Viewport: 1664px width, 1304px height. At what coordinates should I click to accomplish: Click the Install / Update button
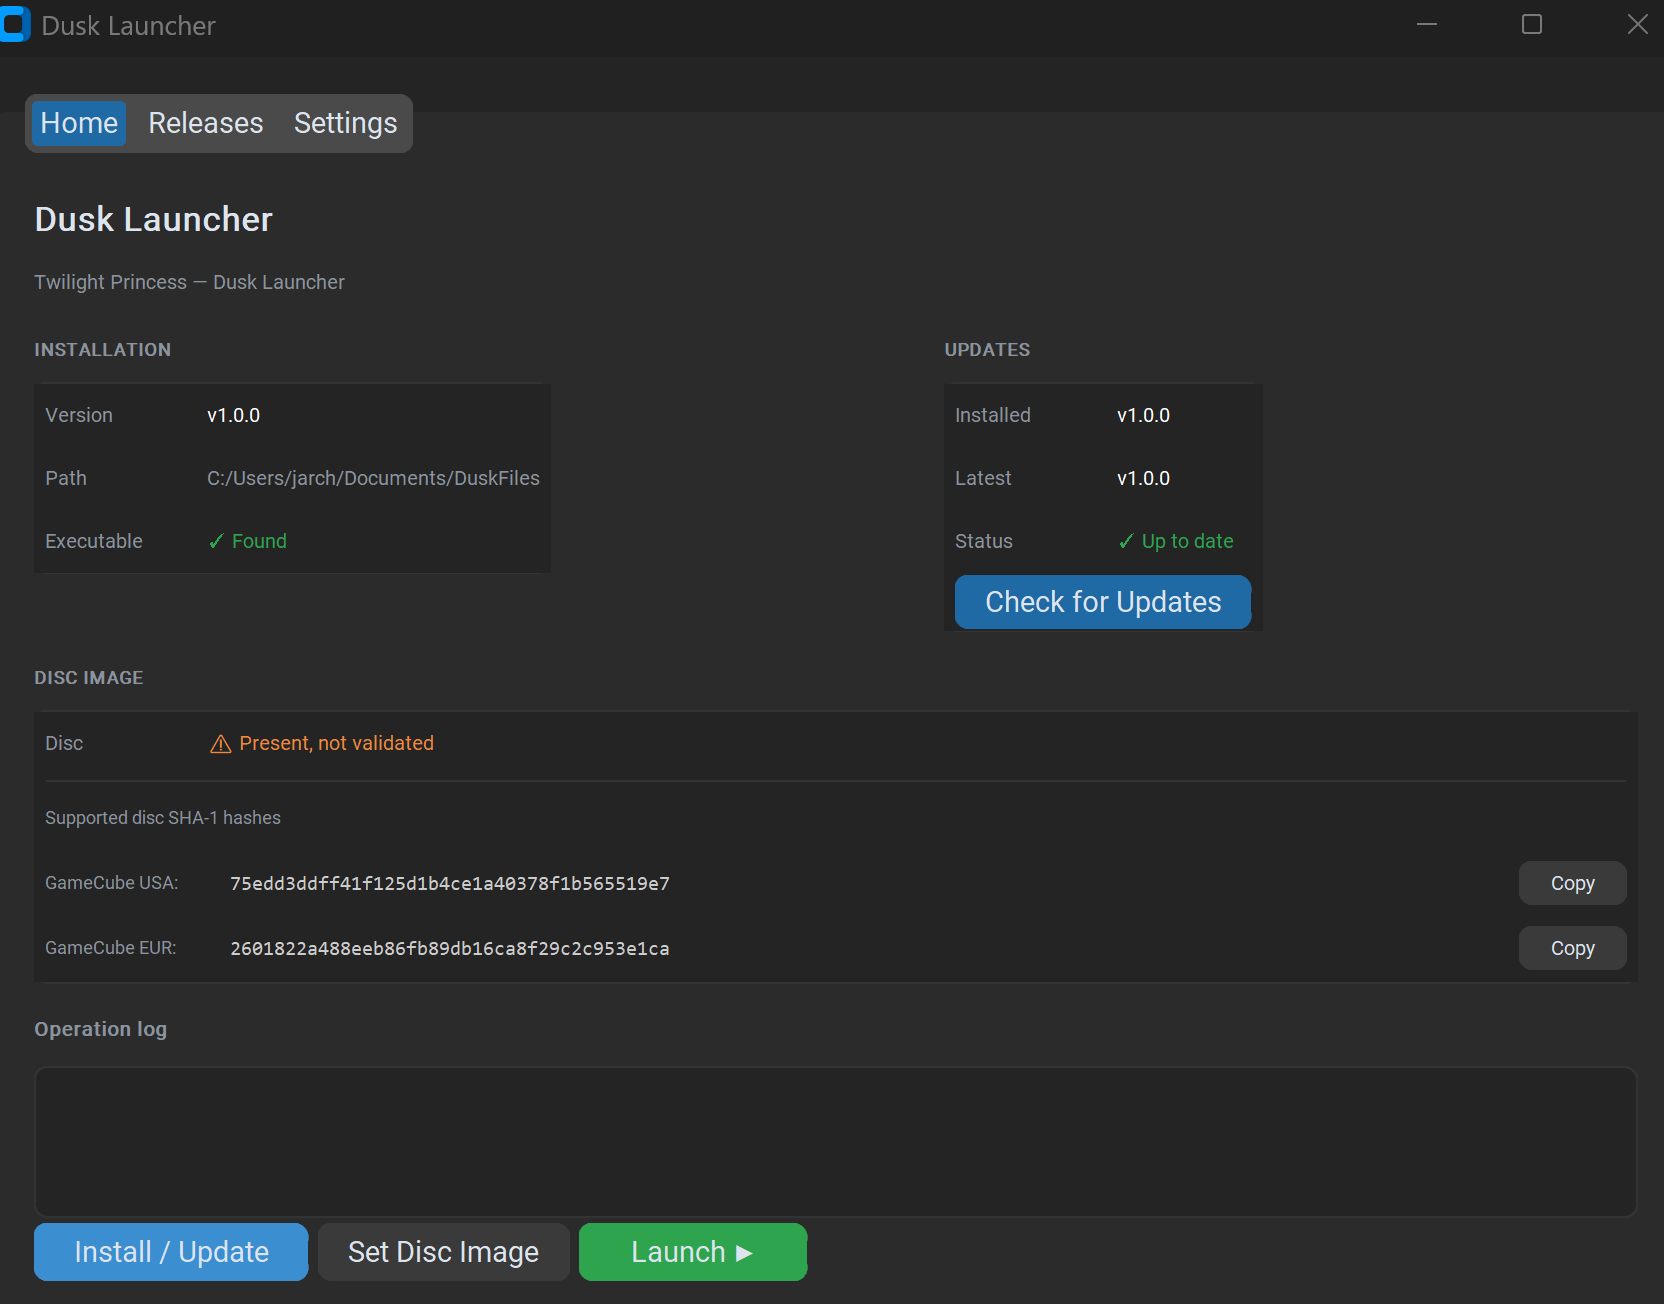pyautogui.click(x=171, y=1252)
